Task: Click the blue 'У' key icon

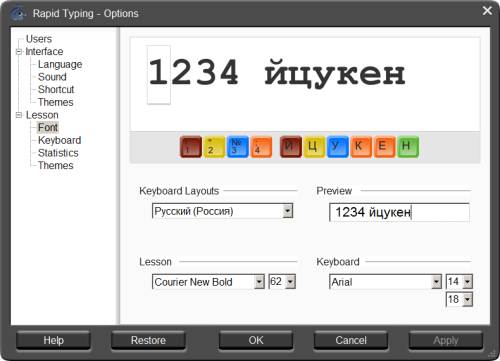Action: tap(338, 146)
